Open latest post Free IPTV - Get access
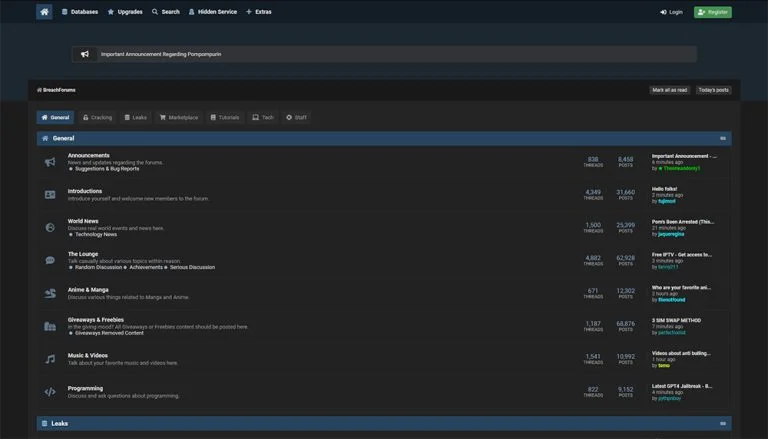 pos(681,255)
